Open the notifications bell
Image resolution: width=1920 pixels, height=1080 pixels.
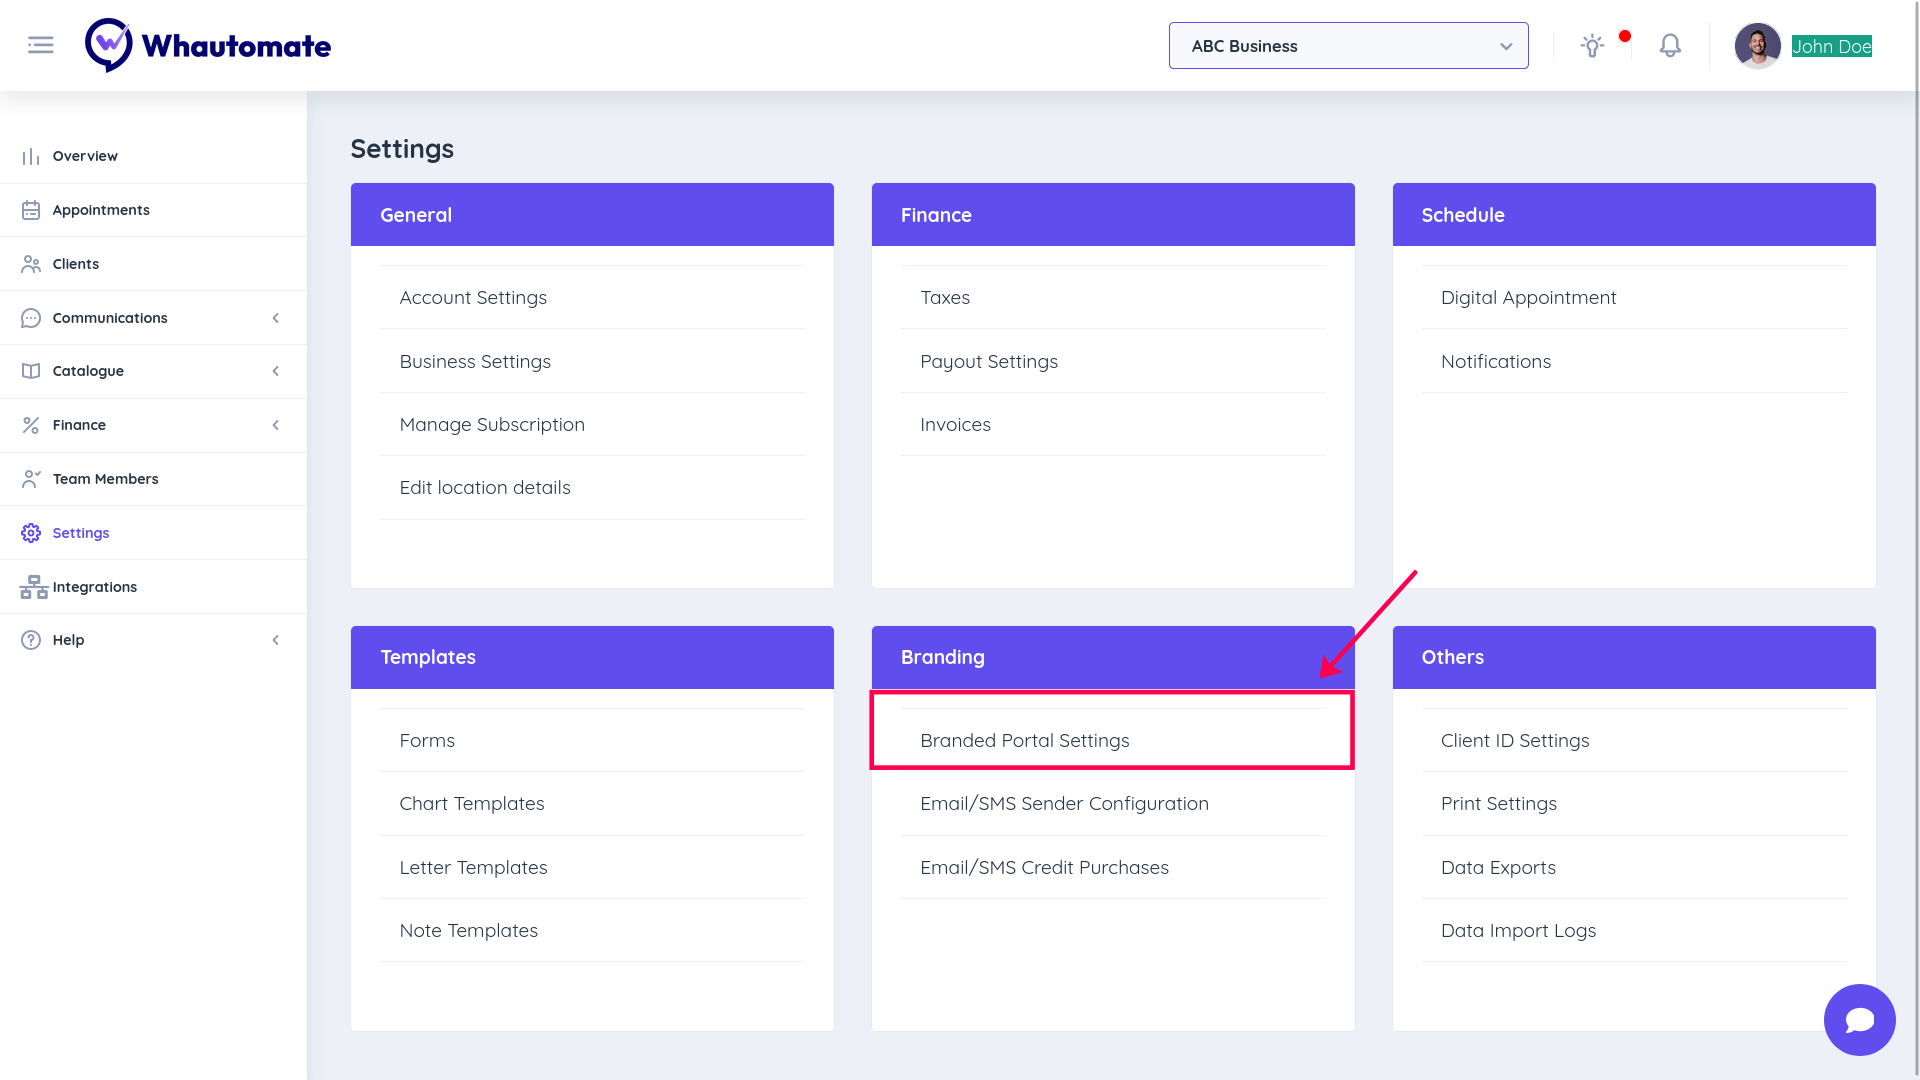coord(1670,46)
